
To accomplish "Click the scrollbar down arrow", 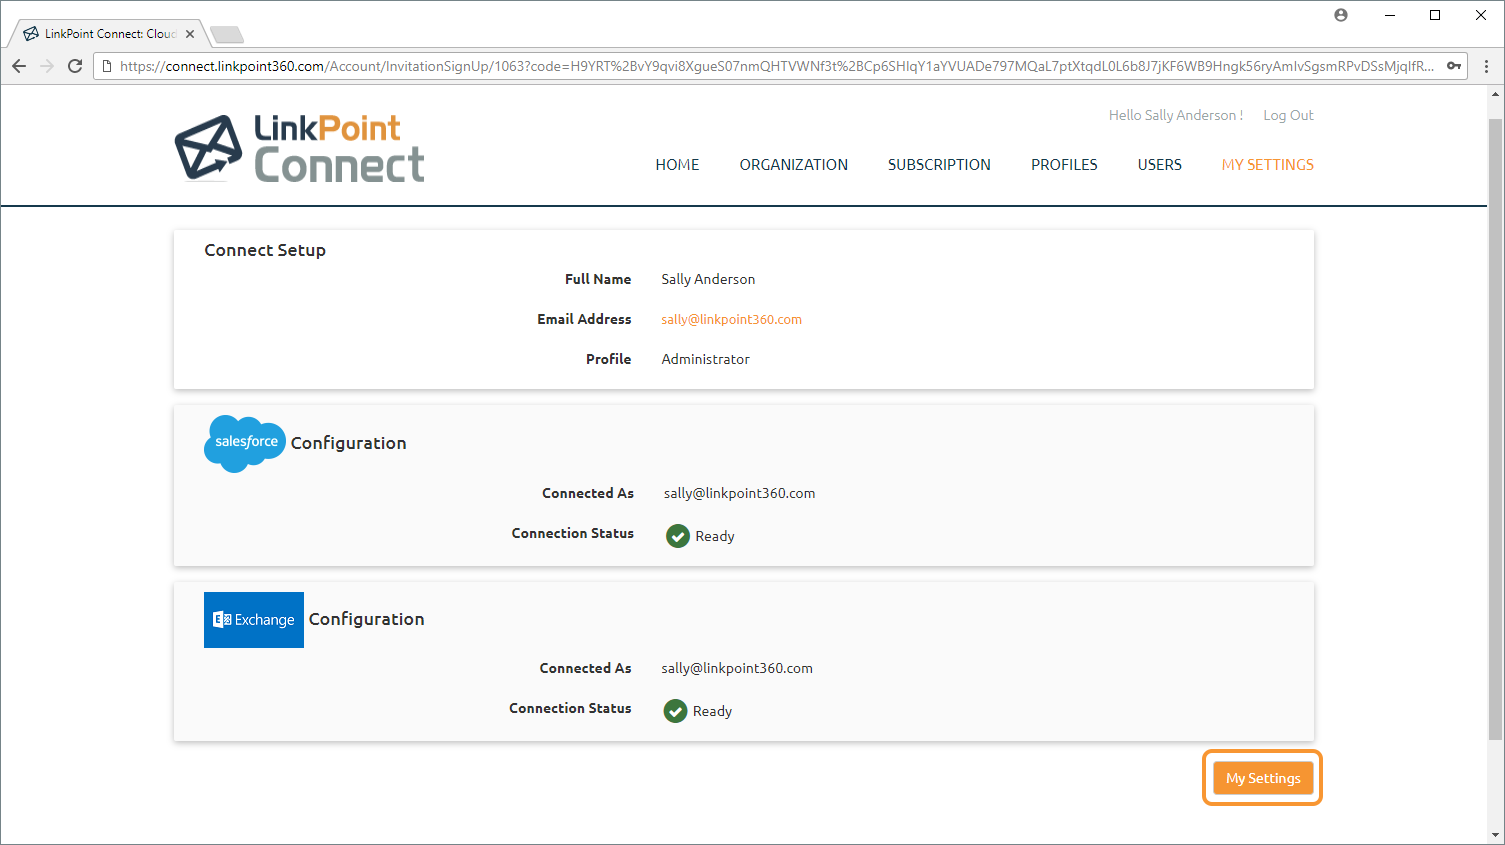I will tap(1495, 834).
